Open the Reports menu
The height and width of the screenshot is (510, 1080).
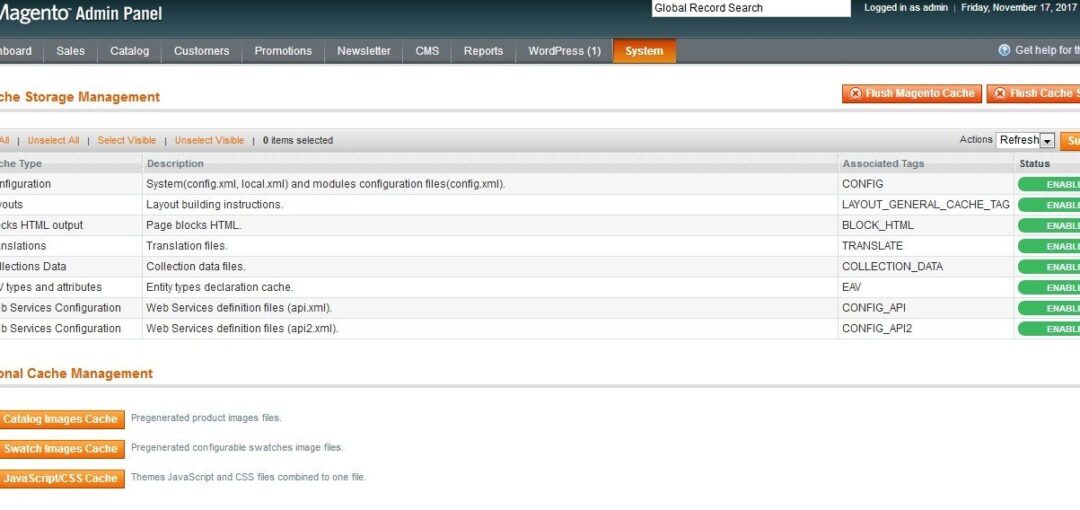[484, 51]
